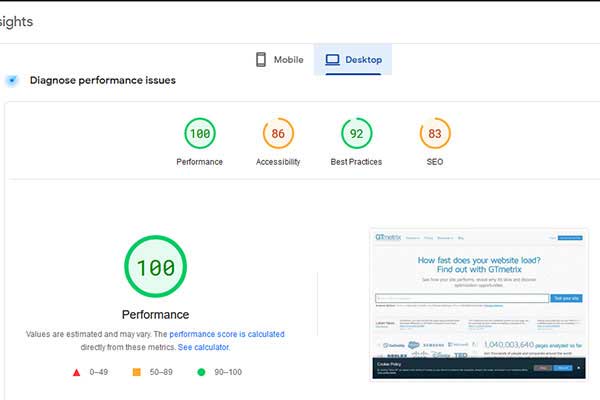The image size is (600, 400).
Task: Click the green circle 90–100 legend icon
Action: (201, 372)
